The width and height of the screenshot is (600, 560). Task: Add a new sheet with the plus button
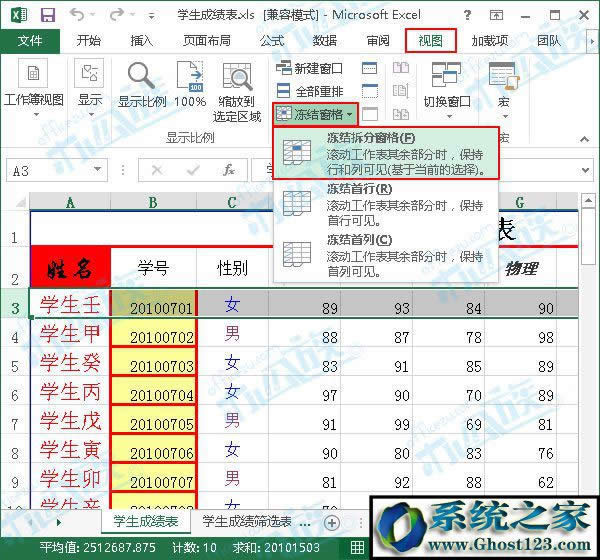[x=332, y=522]
